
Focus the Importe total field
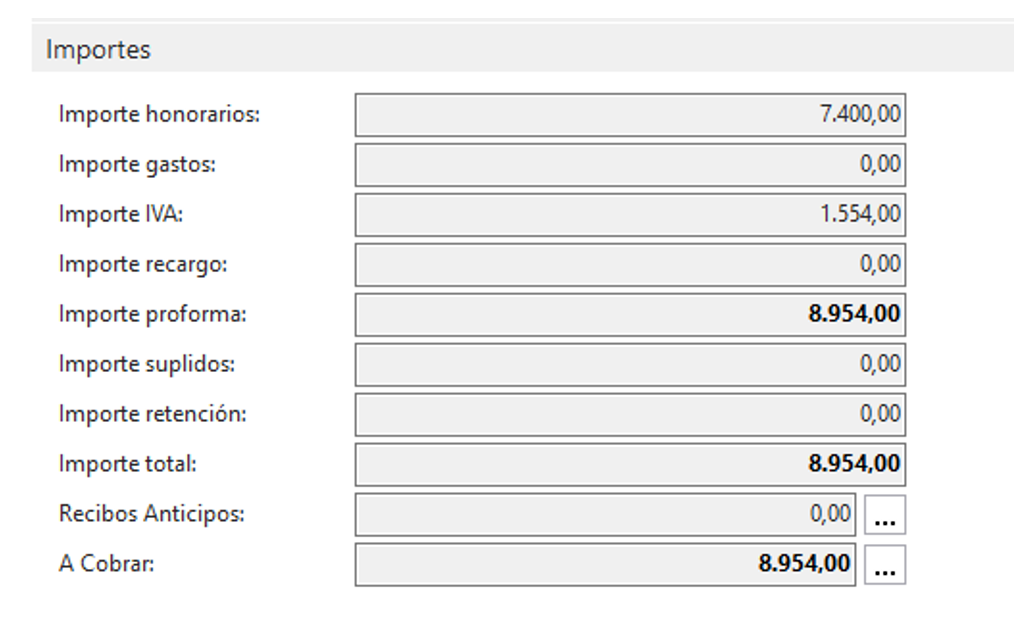[630, 465]
